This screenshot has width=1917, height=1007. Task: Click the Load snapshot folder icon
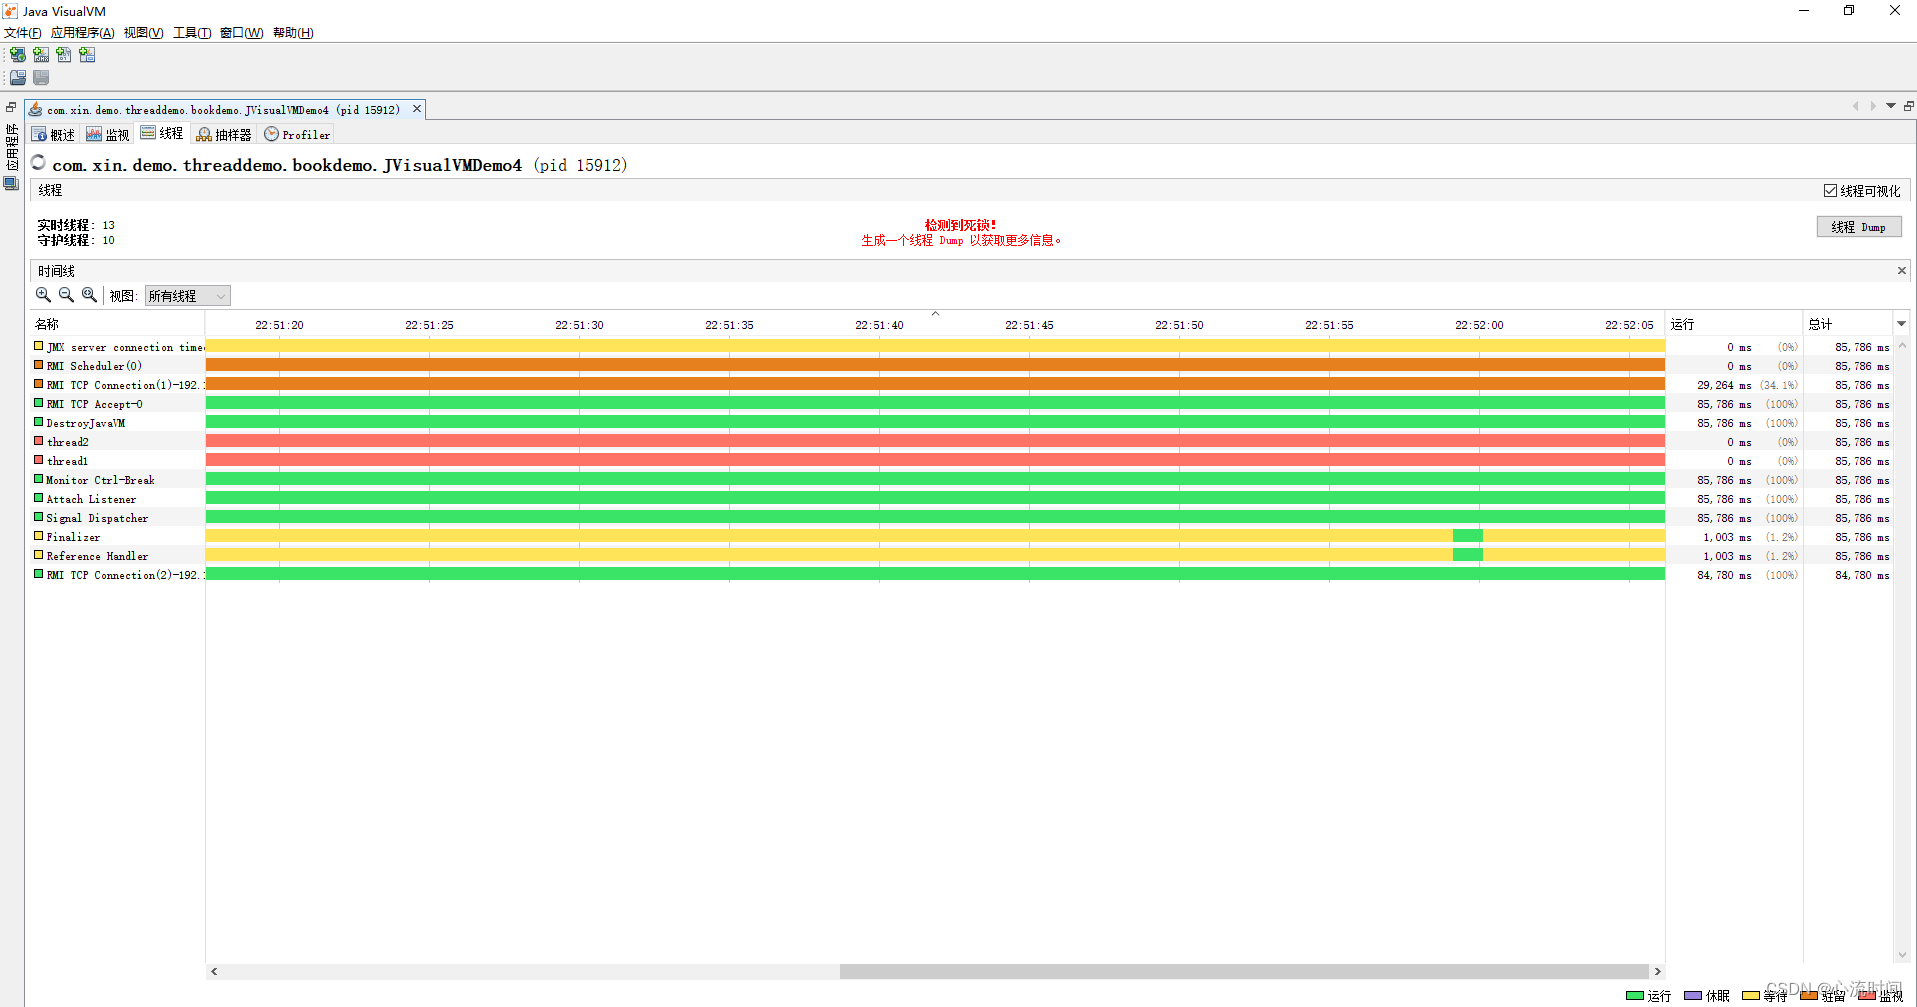(x=18, y=77)
